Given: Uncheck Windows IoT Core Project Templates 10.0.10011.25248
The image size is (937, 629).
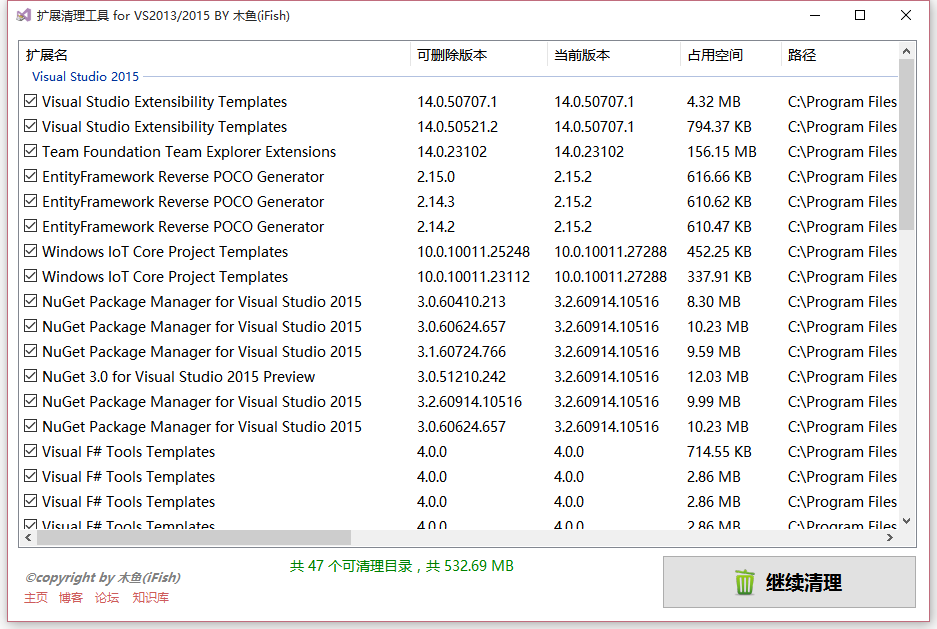Looking at the screenshot, I should pos(30,251).
